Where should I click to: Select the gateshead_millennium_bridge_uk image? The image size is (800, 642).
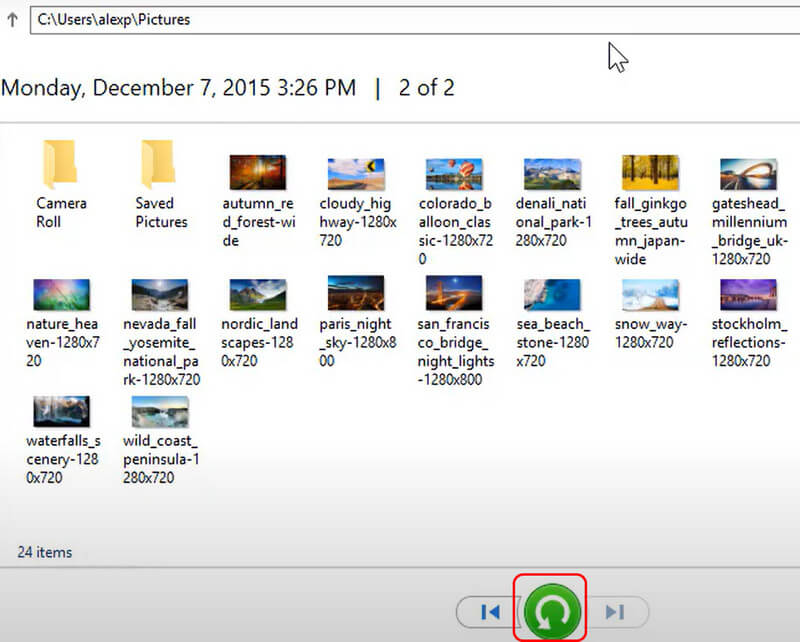point(749,173)
